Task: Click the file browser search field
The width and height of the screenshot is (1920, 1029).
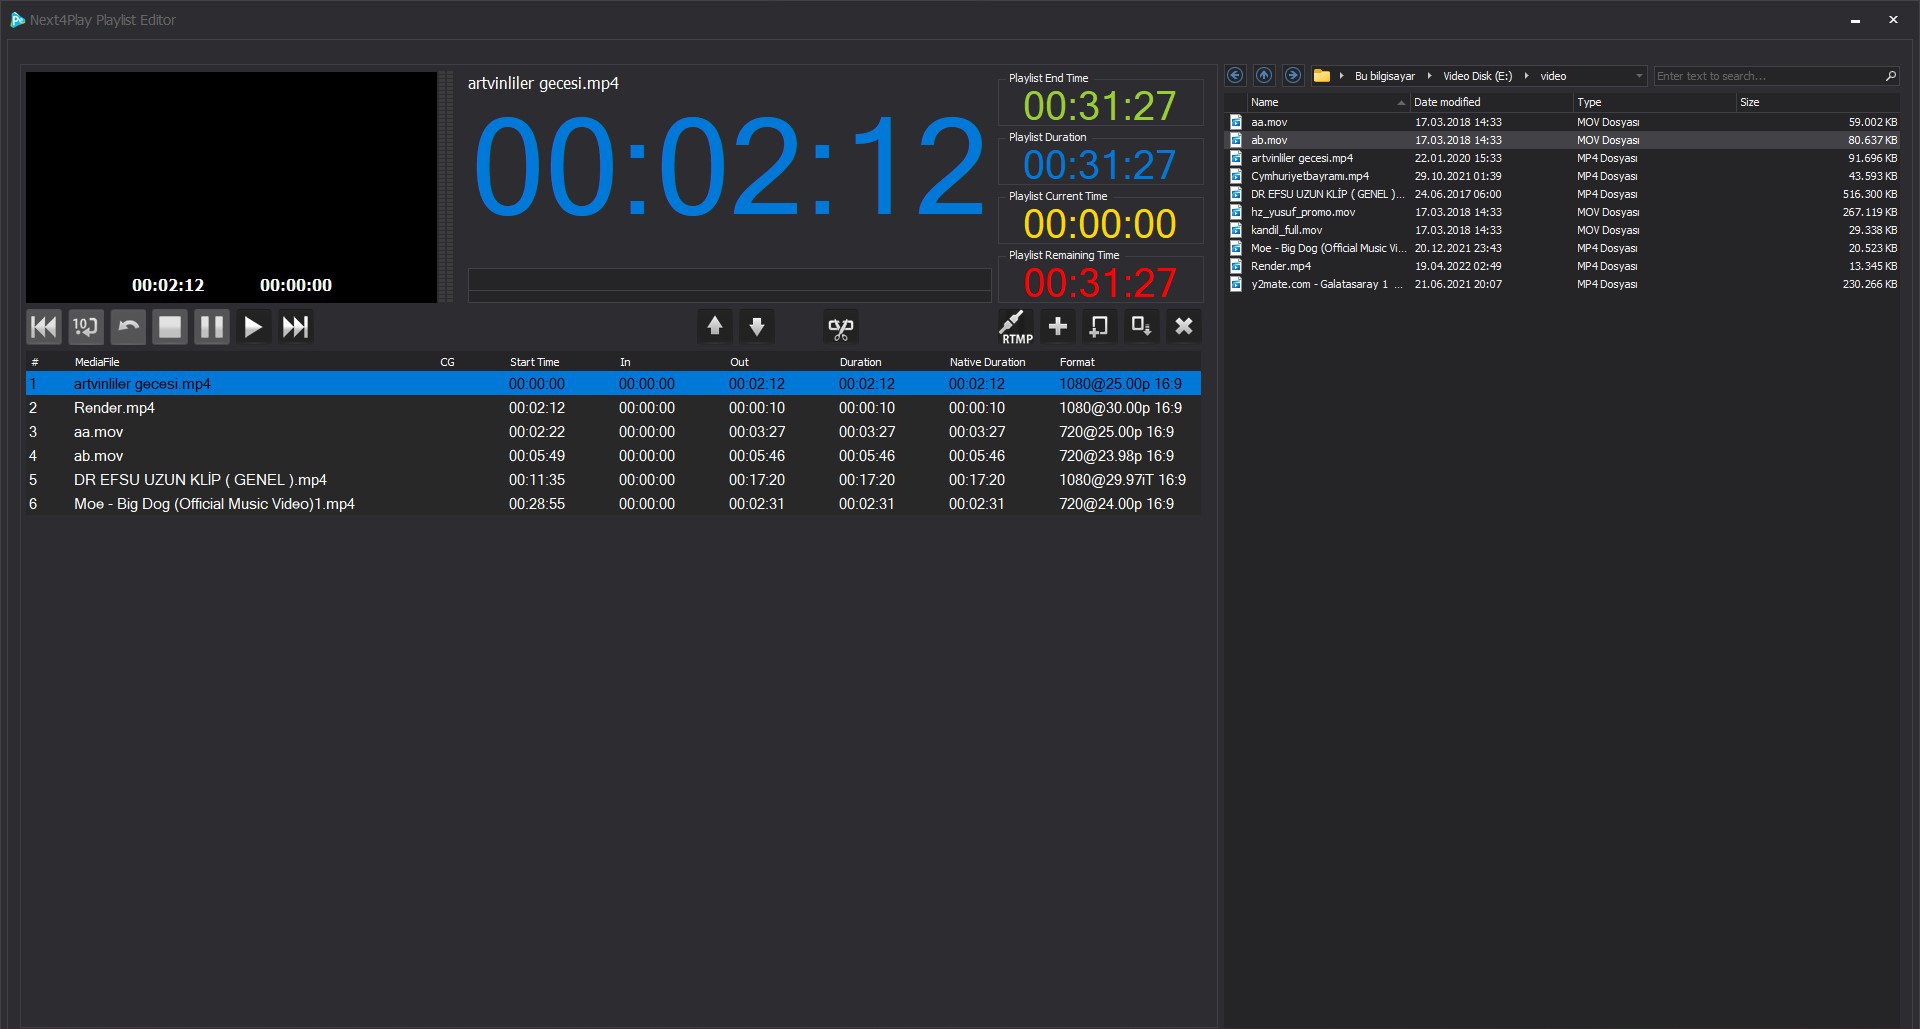Action: tap(1767, 76)
